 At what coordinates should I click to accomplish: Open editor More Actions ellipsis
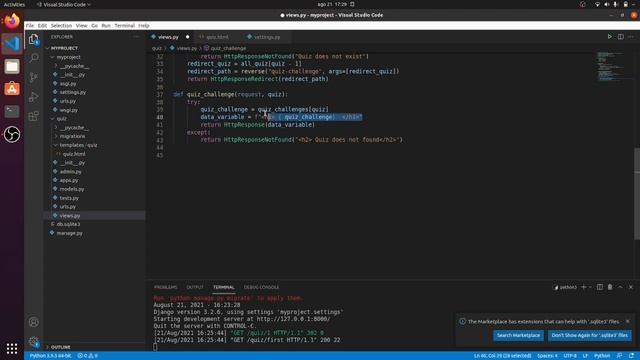click(x=631, y=37)
